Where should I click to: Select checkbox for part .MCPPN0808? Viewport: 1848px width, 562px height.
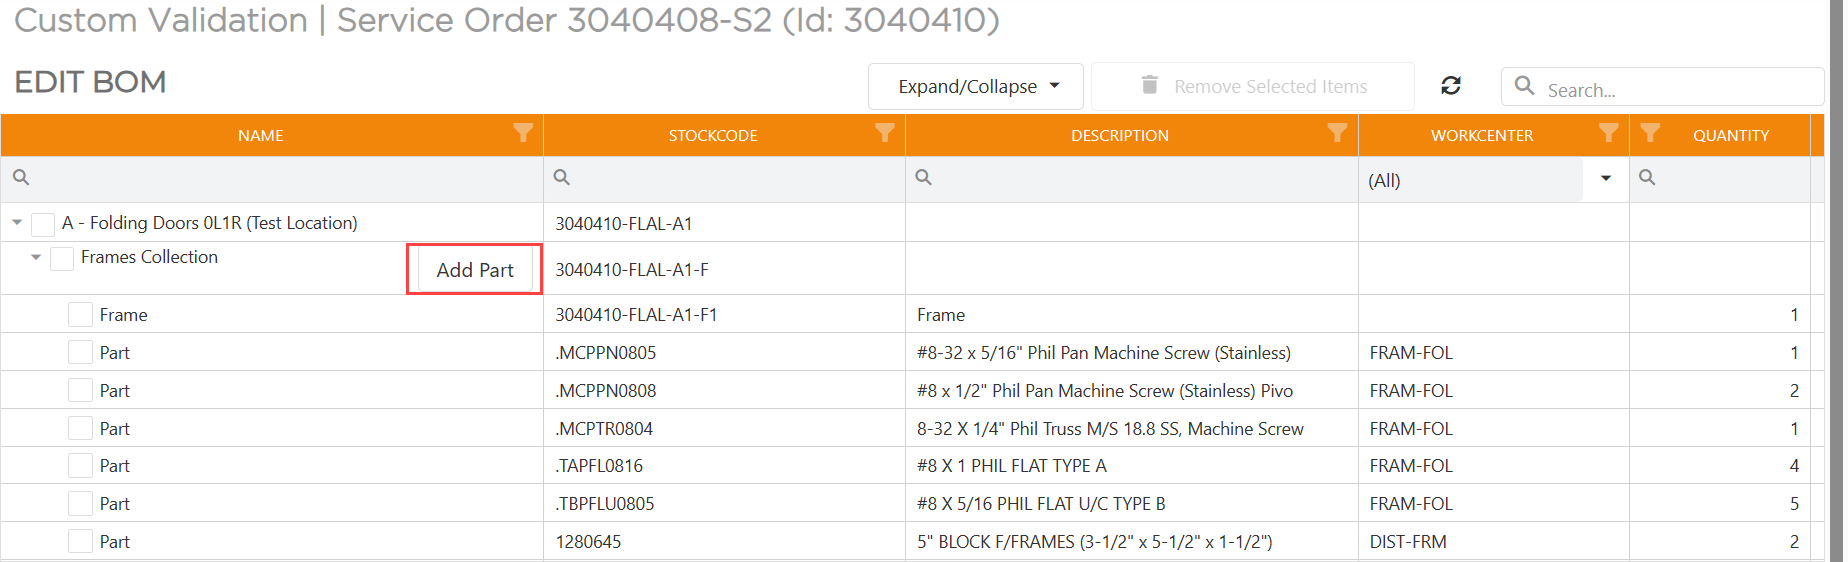81,390
